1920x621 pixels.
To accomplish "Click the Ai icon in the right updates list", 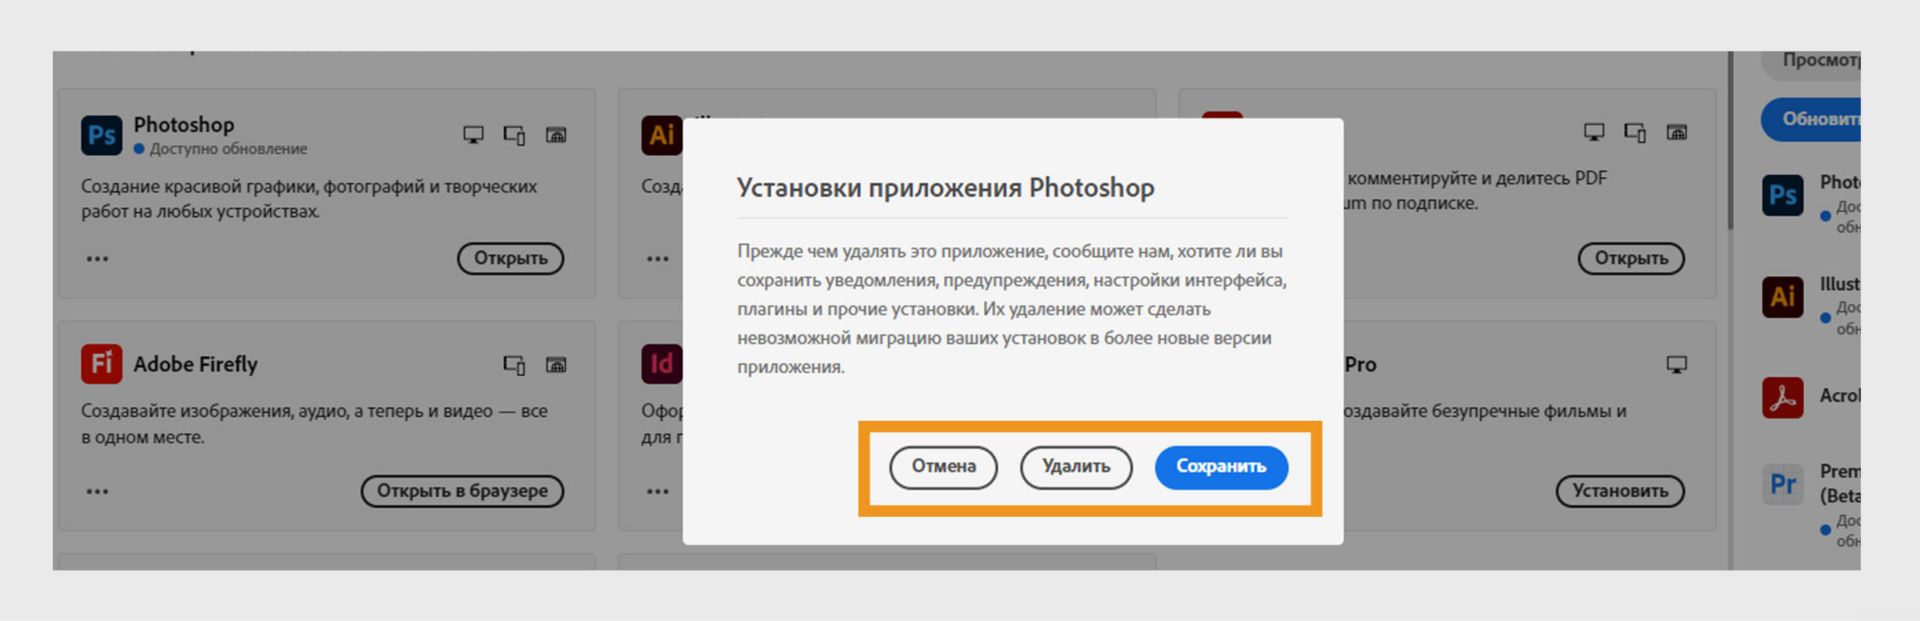I will point(1783,296).
